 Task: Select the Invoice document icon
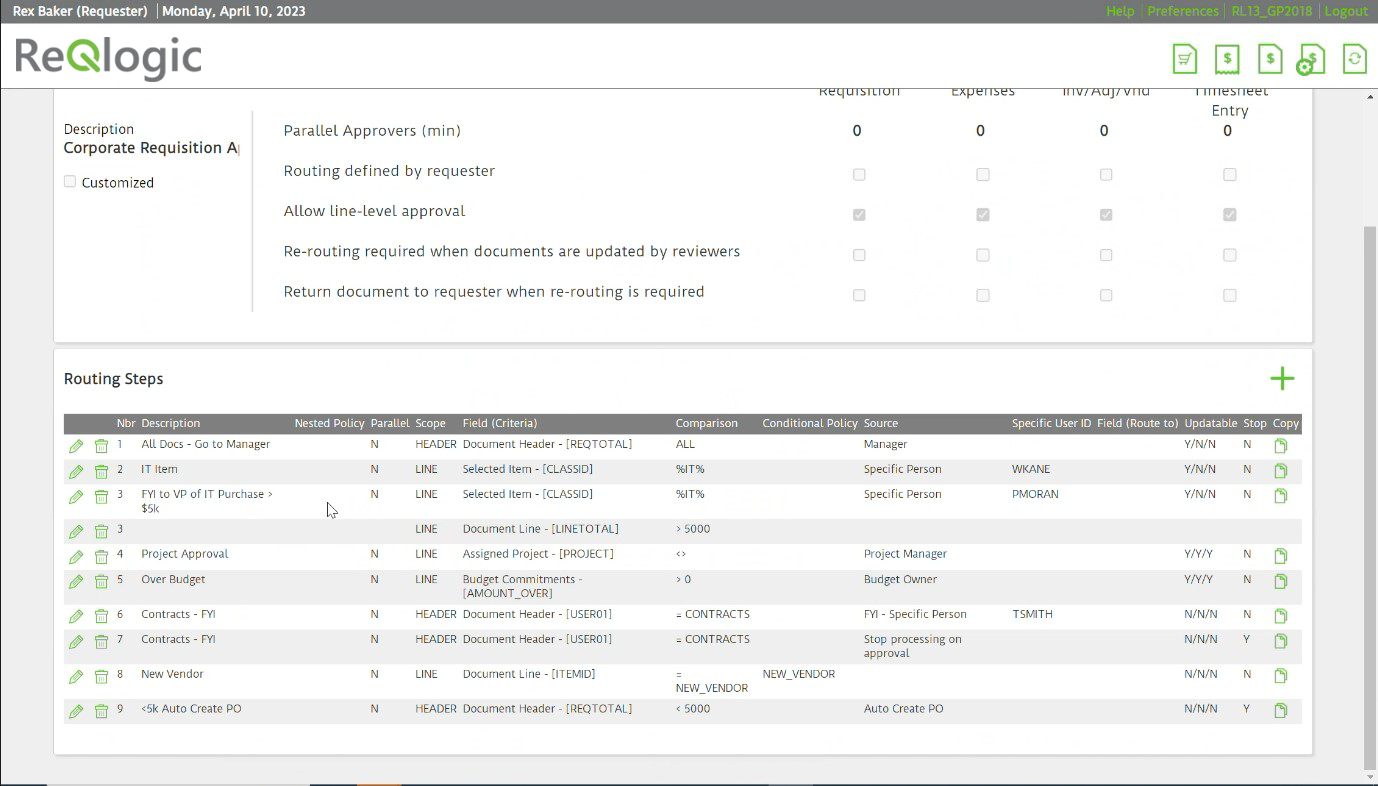[x=1270, y=59]
